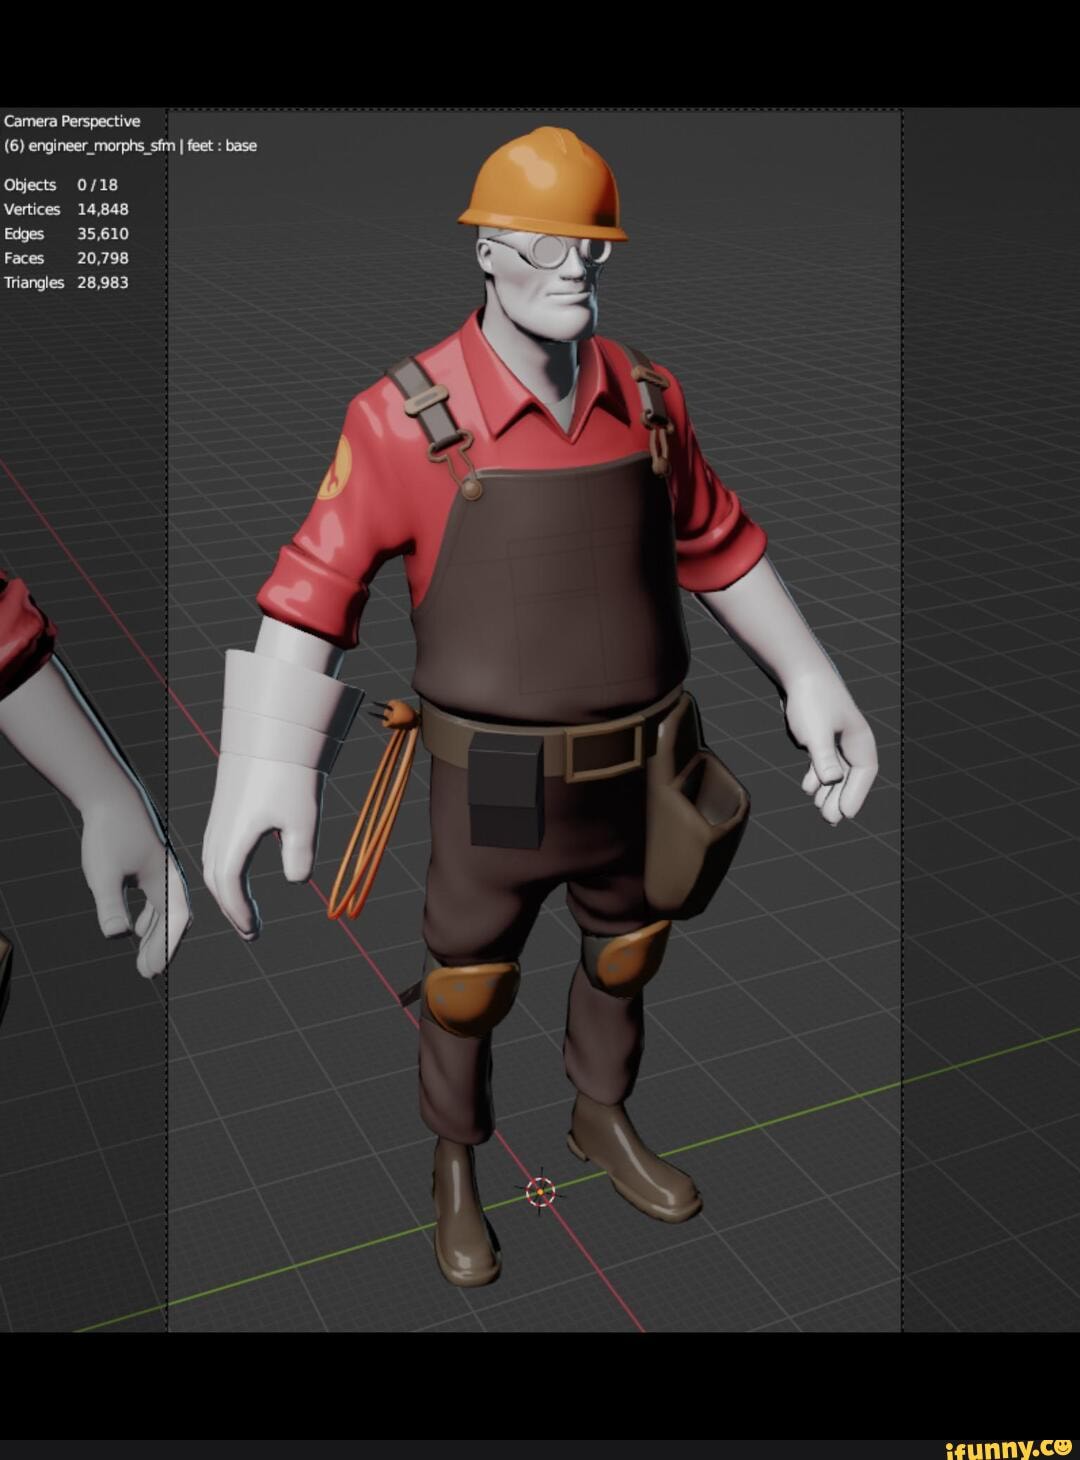
Task: Click the Camera Perspective overlay label
Action: (x=72, y=120)
